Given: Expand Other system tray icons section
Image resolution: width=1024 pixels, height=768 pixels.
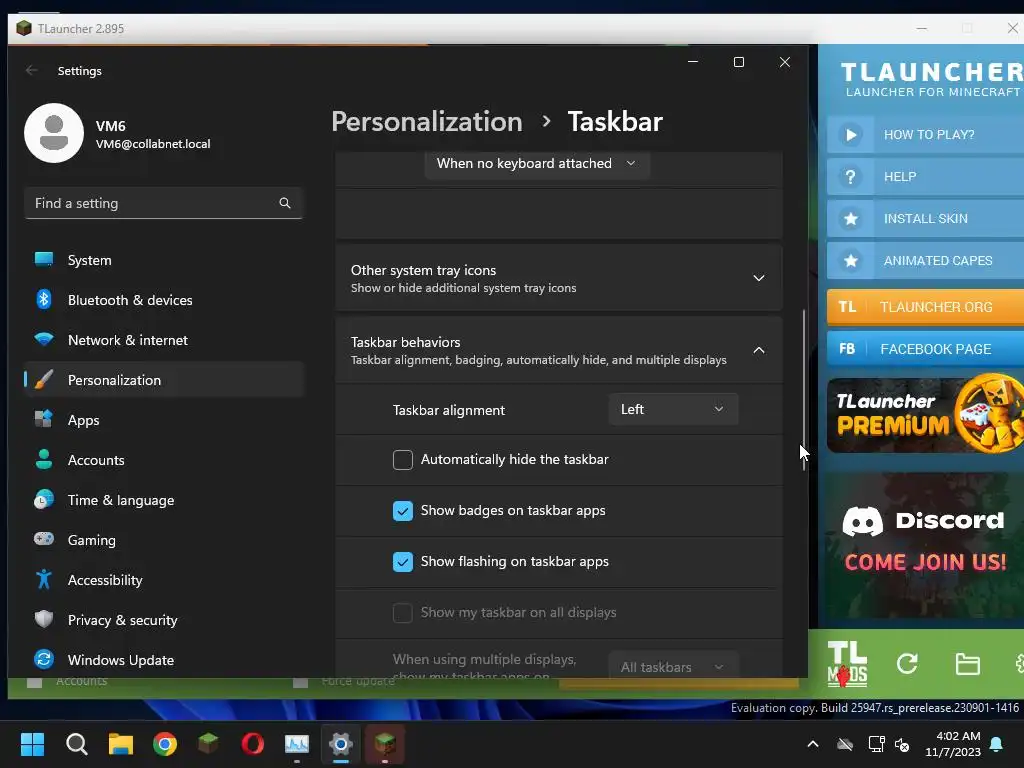Looking at the screenshot, I should point(559,278).
